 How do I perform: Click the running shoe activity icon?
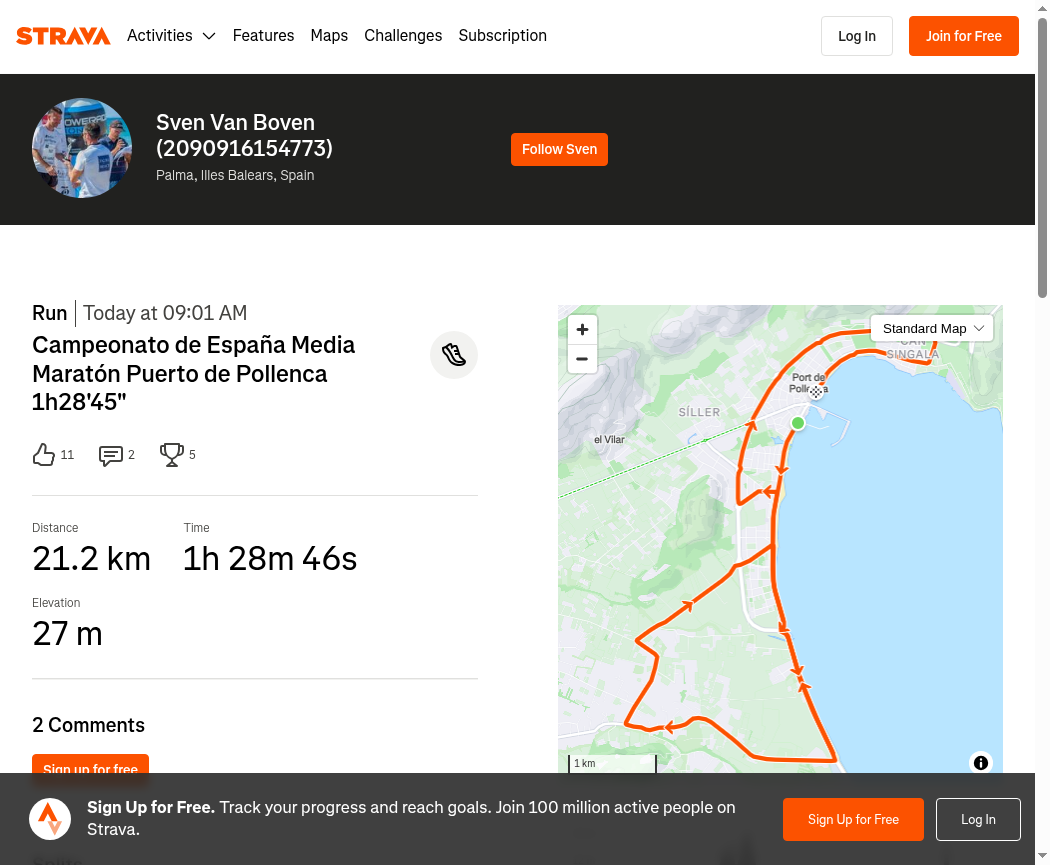tap(454, 355)
